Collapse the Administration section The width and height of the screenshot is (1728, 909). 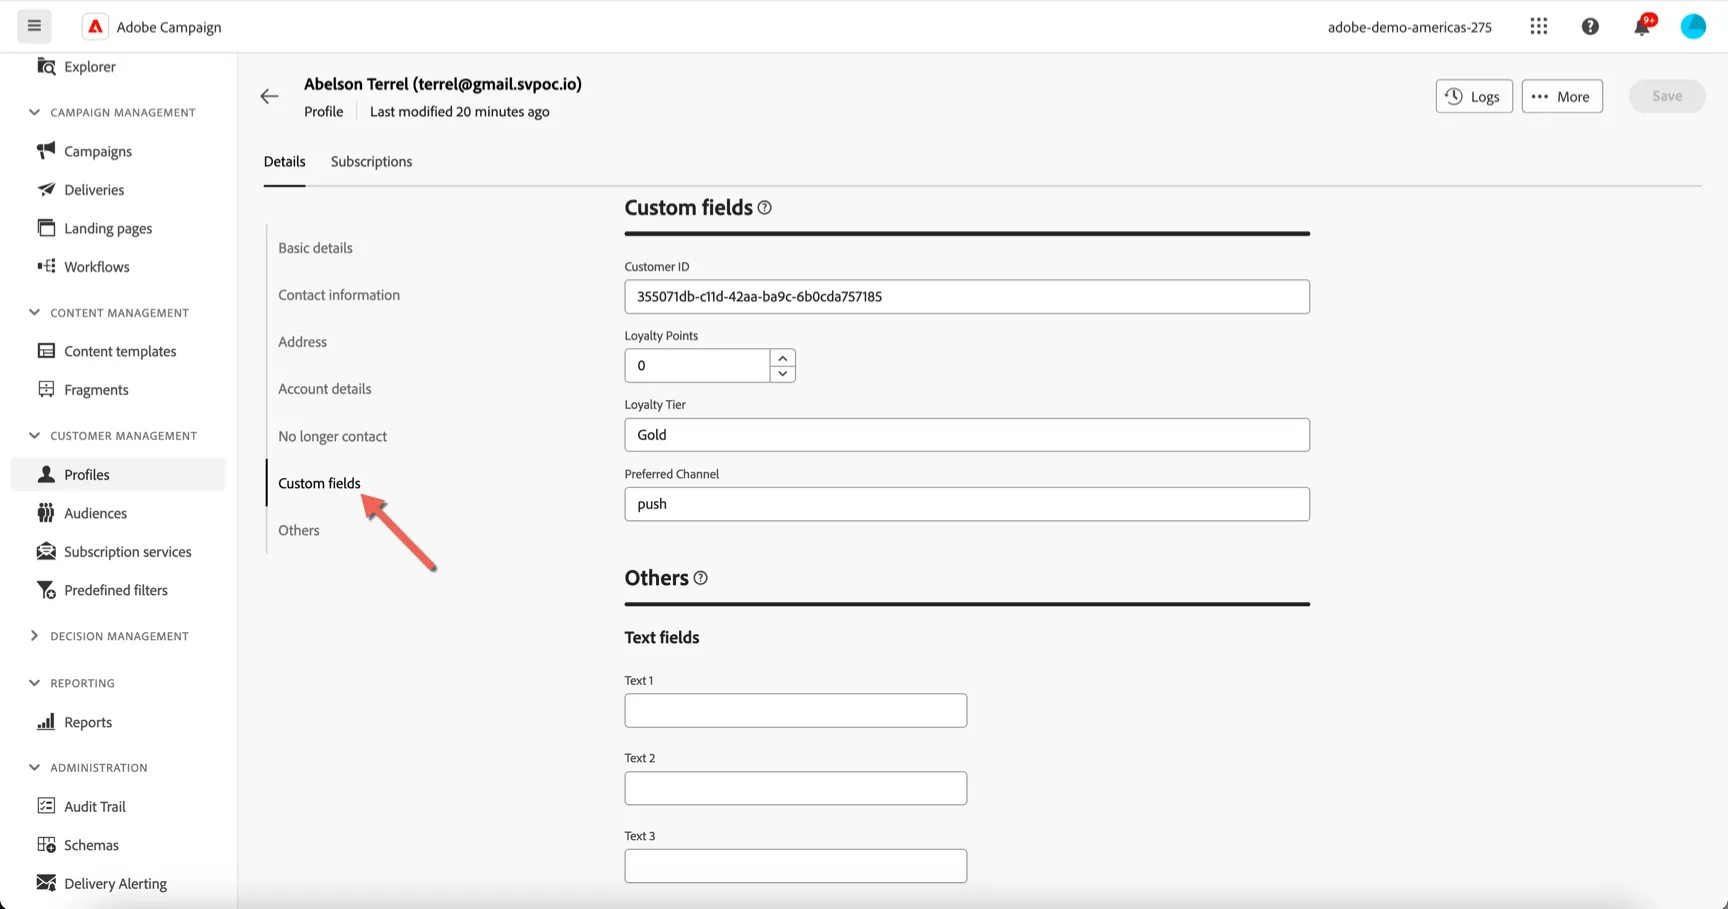(35, 767)
